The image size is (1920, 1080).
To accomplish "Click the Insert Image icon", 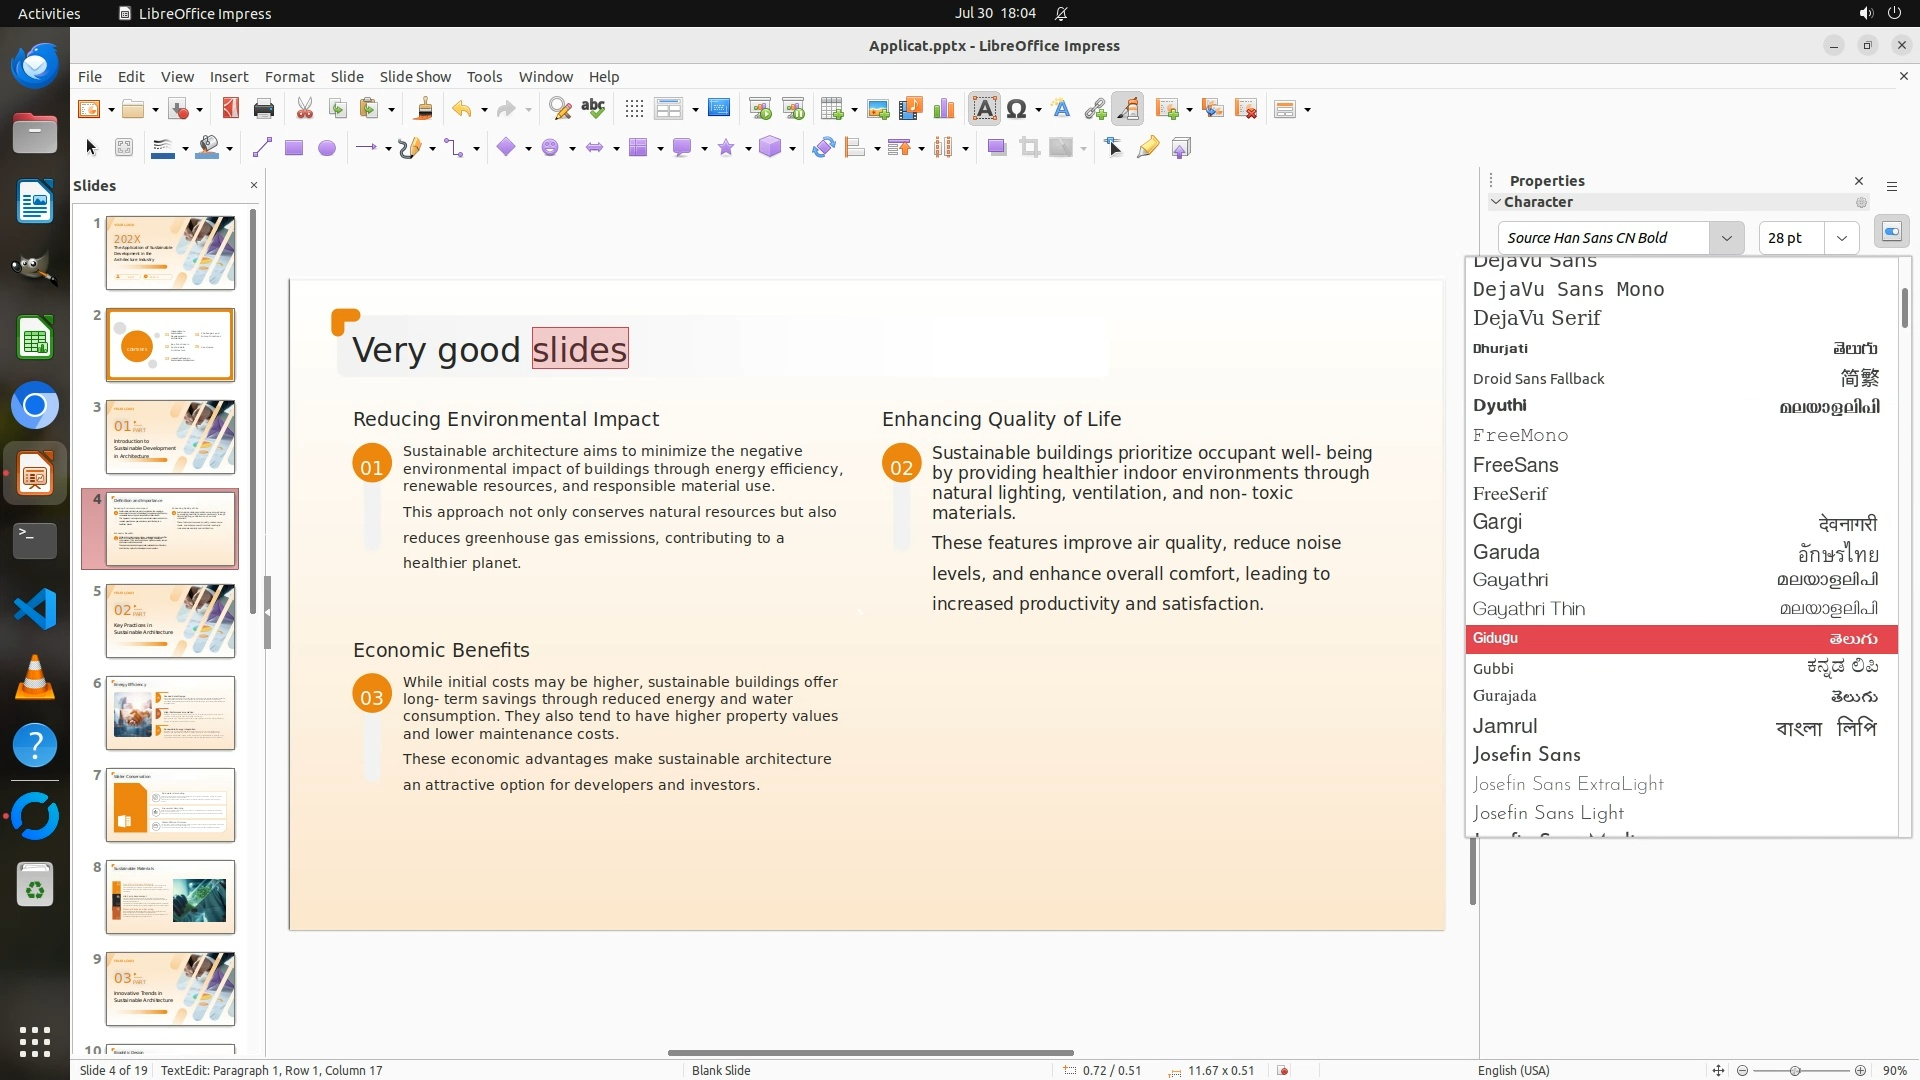I will tap(877, 109).
